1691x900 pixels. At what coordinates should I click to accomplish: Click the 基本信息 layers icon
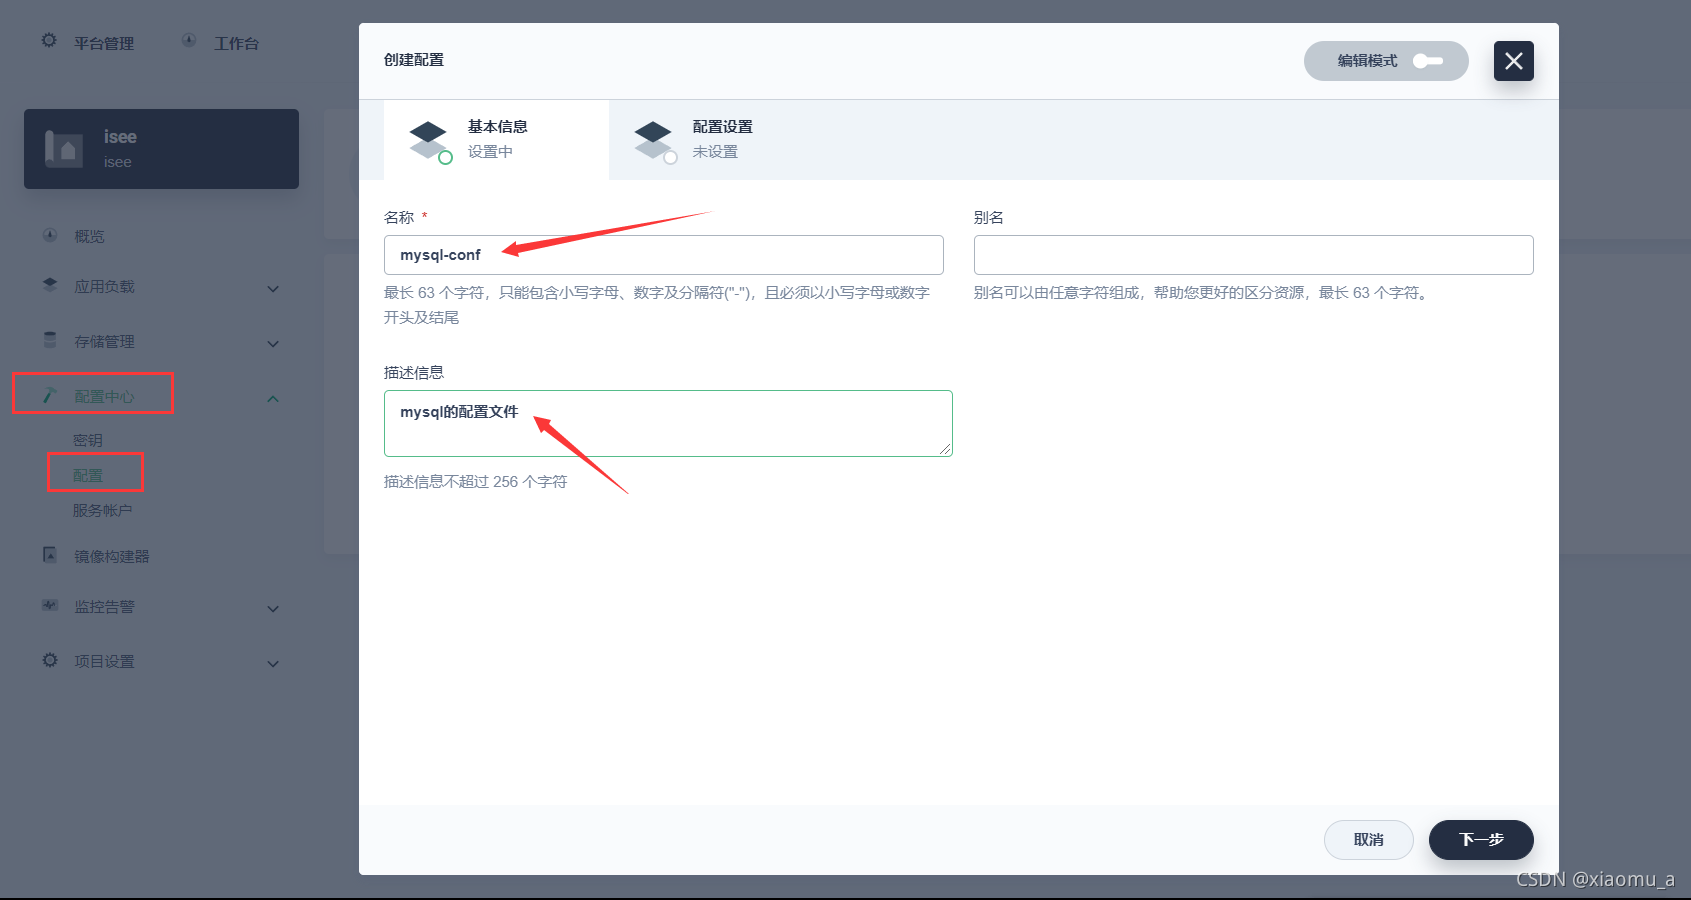(428, 140)
